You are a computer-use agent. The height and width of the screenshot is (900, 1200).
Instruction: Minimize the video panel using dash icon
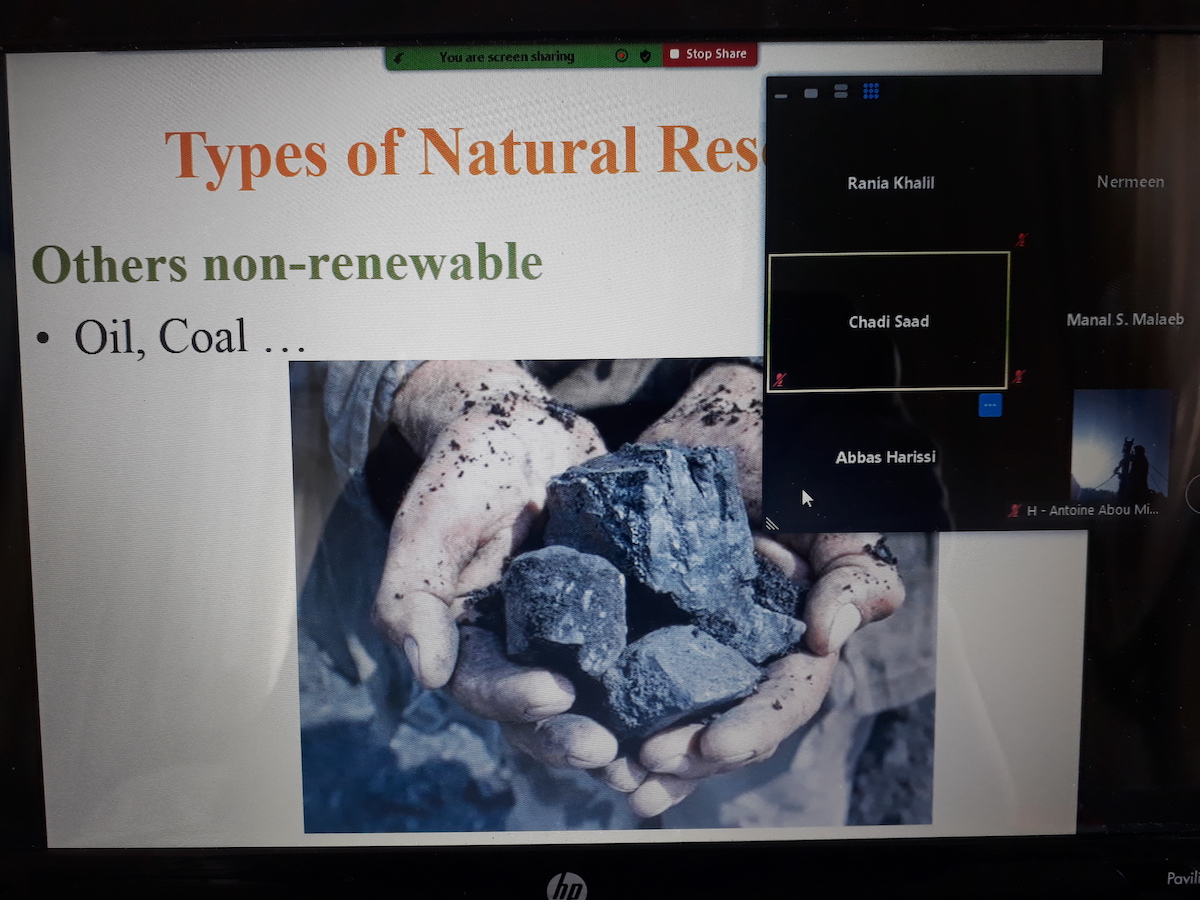(781, 96)
